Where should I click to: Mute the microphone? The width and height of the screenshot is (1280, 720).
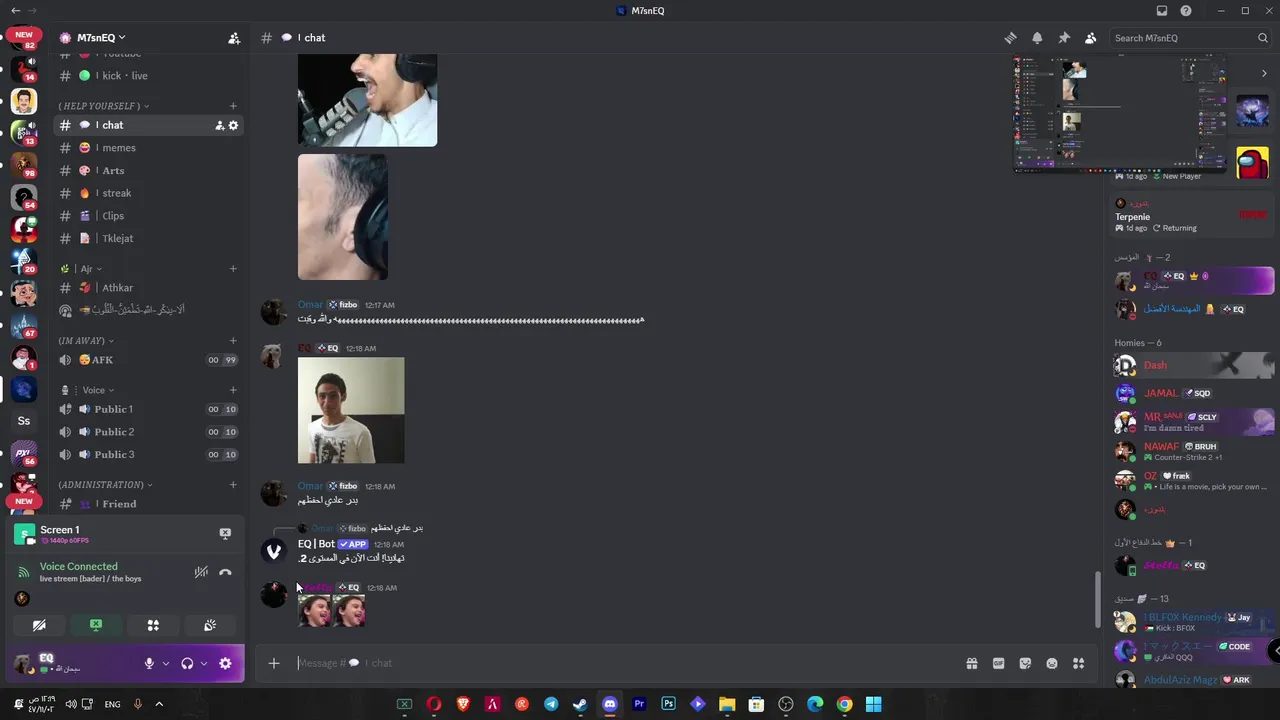click(149, 663)
